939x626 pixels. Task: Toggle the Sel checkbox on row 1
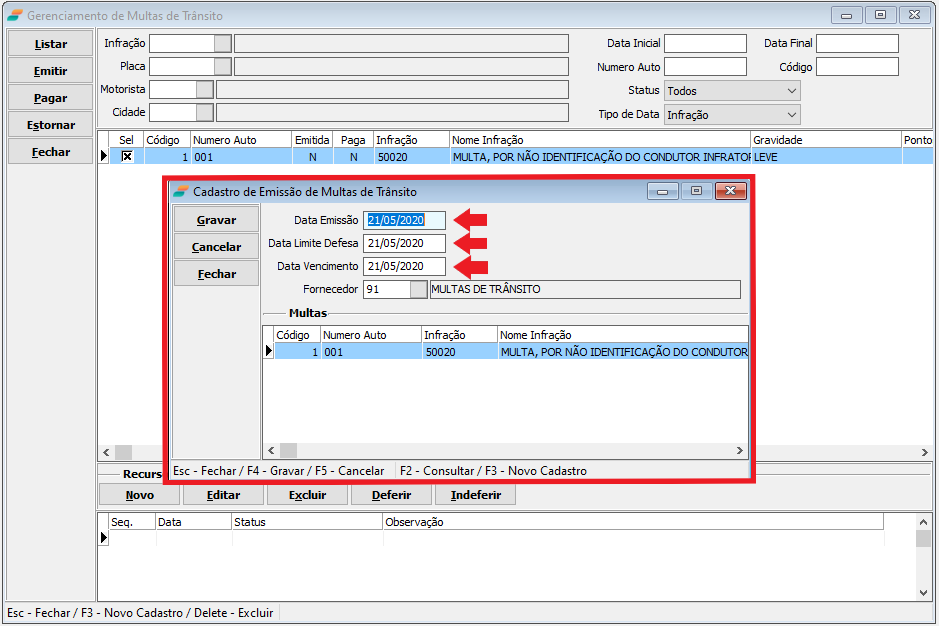tap(127, 156)
